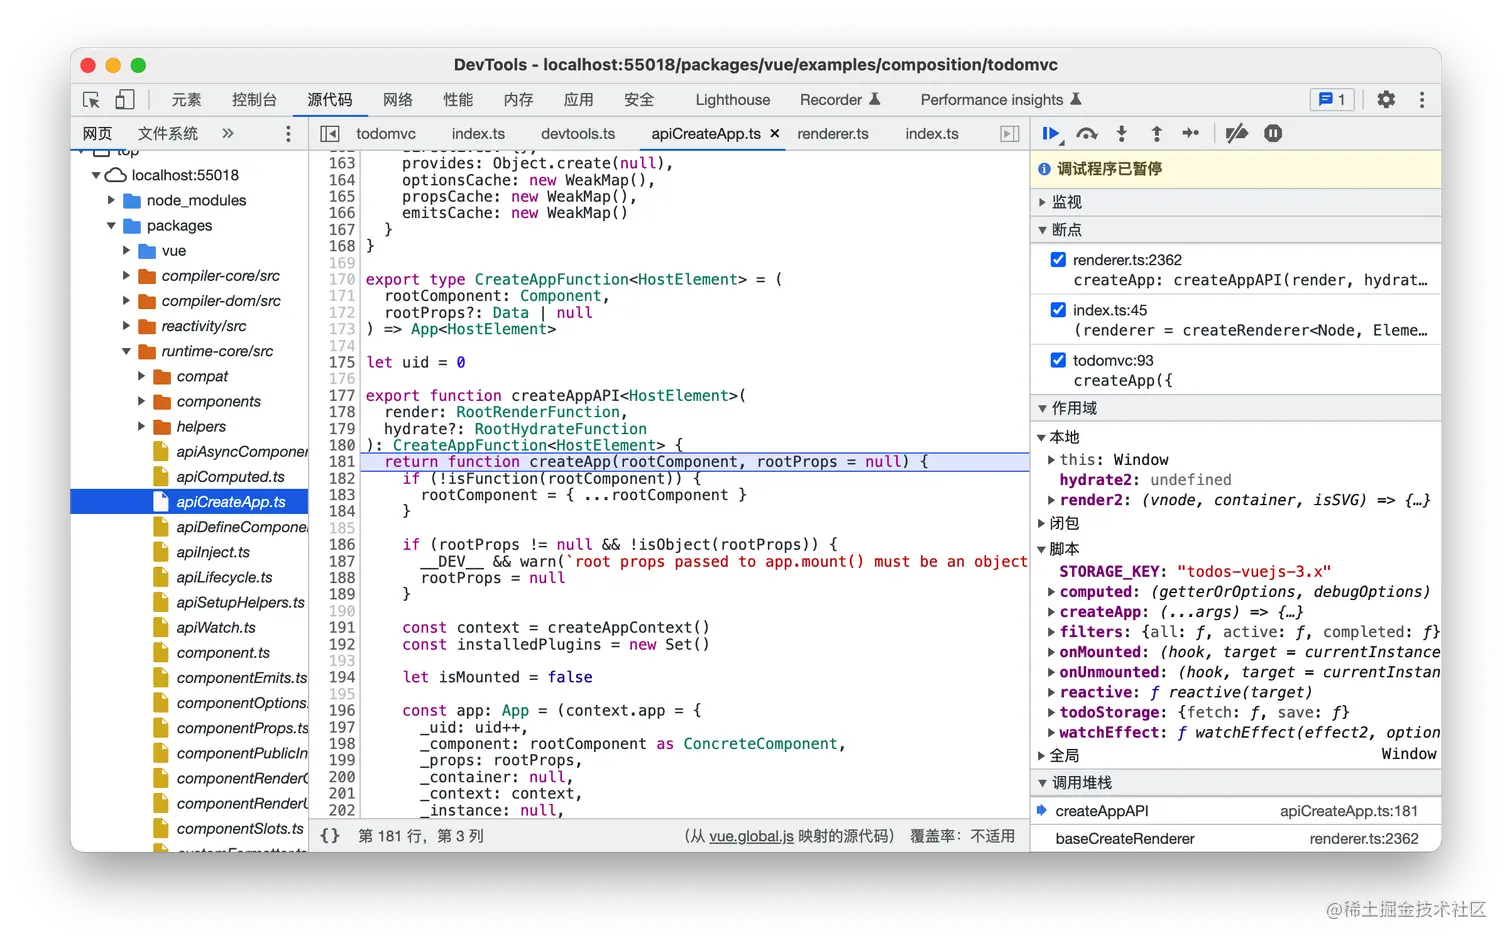
Task: Open the 性能 (Performance) panel
Action: pos(458,100)
